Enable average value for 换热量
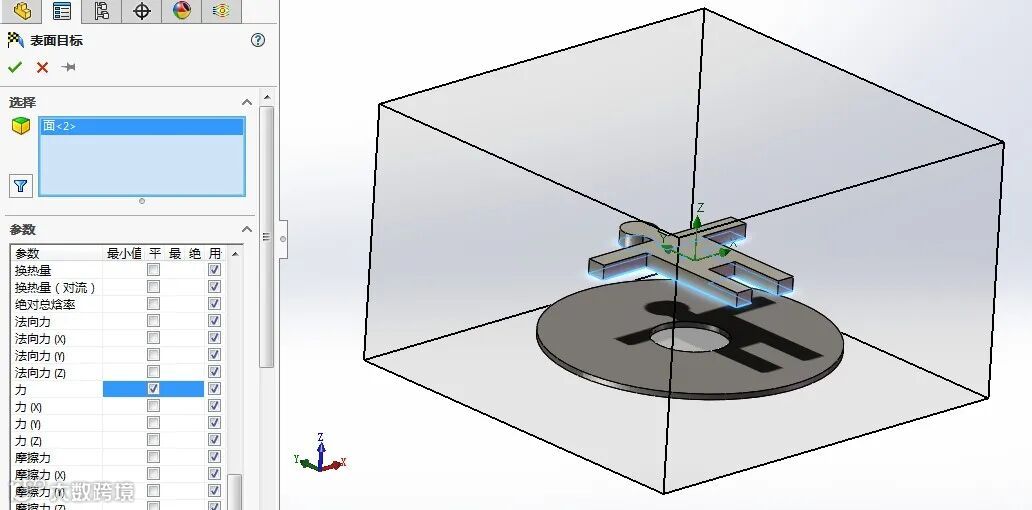This screenshot has width=1032, height=510. point(153,270)
